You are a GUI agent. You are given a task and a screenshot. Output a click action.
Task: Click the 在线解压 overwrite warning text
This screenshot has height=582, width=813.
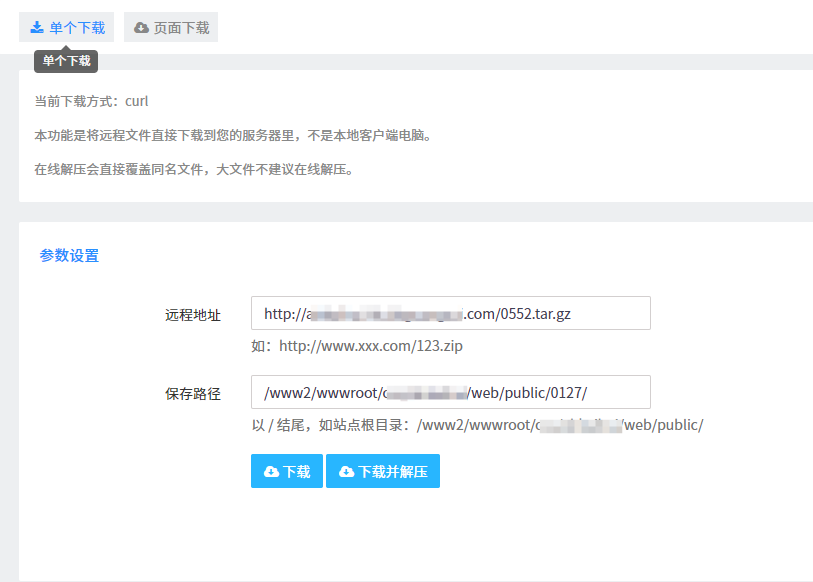(x=193, y=168)
